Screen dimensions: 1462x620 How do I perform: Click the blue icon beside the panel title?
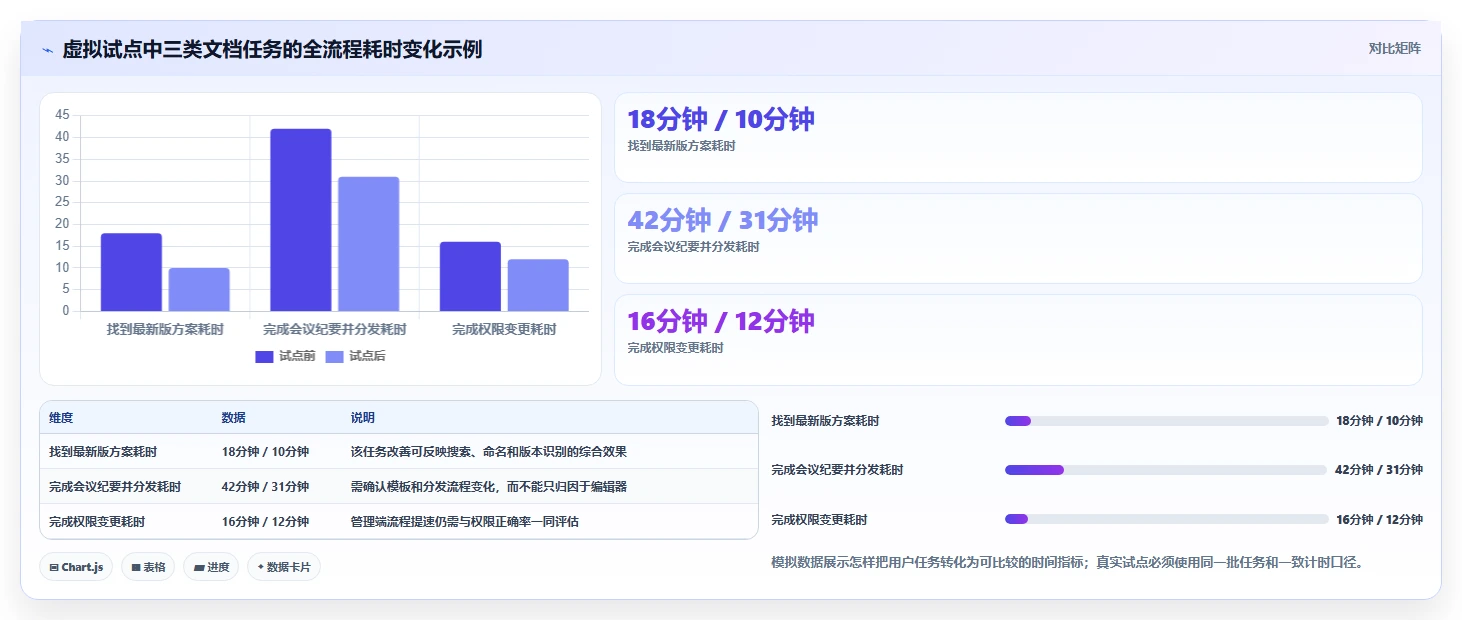47,49
